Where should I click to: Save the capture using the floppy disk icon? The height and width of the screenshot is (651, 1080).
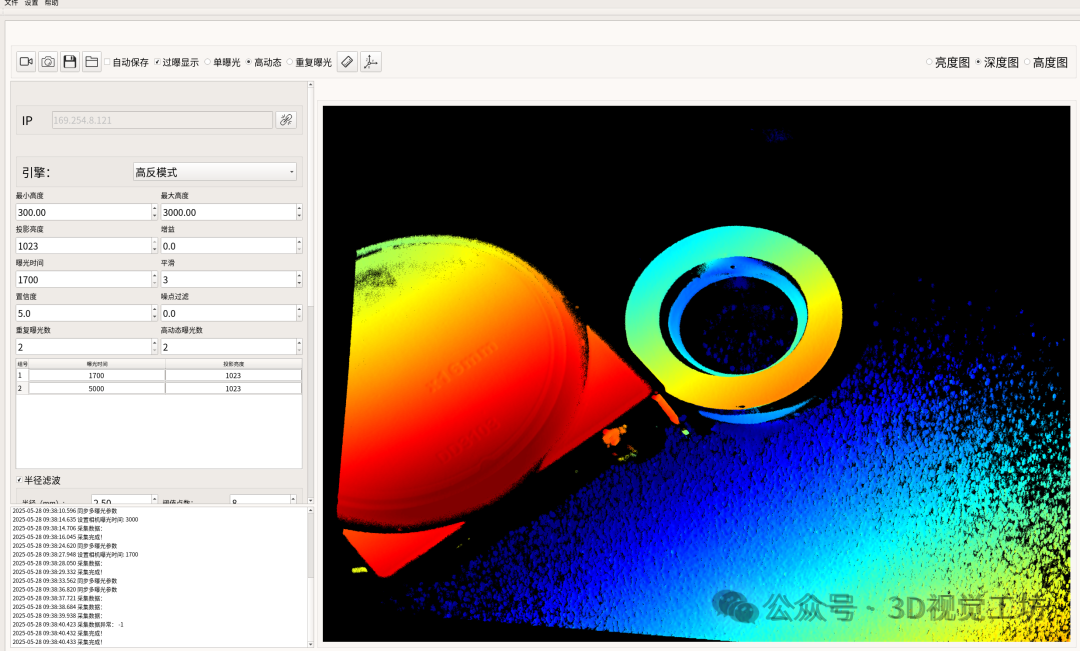tap(70, 62)
